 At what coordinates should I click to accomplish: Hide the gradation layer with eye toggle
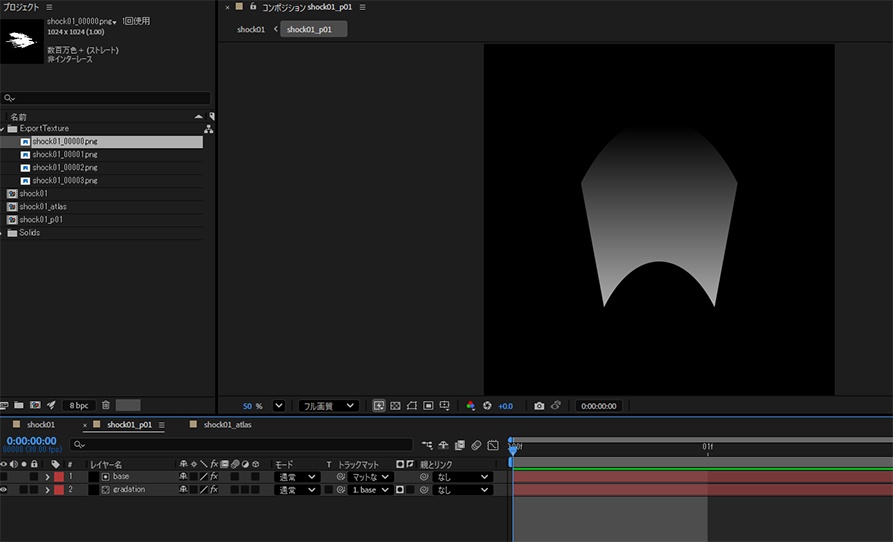click(4, 490)
